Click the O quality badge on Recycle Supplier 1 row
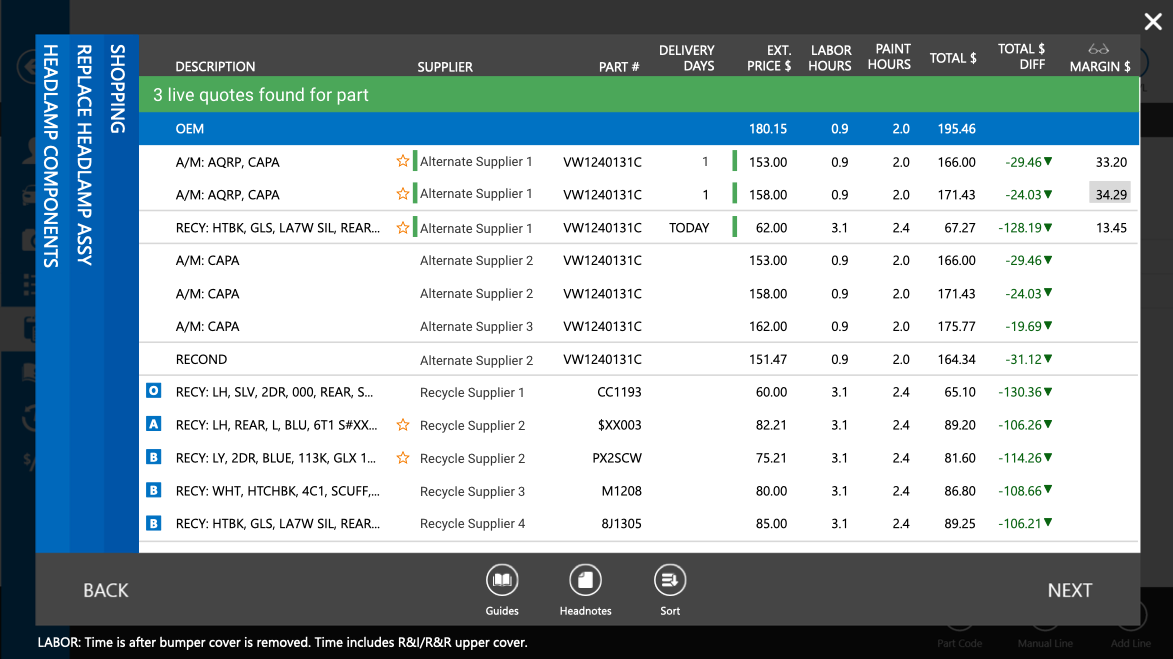This screenshot has height=659, width=1173. coord(153,390)
